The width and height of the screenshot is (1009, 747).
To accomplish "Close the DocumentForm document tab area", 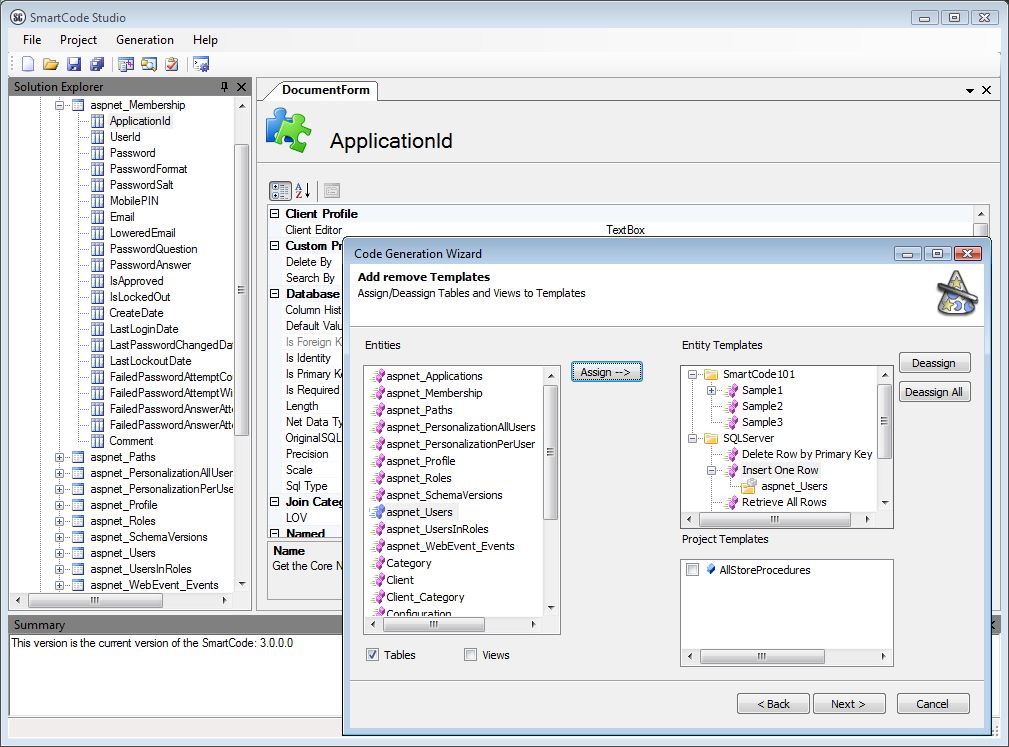I will (x=986, y=90).
